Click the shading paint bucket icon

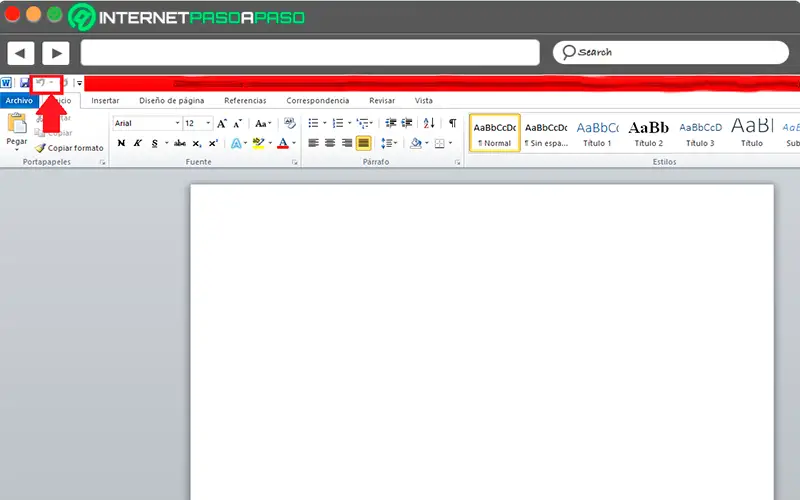point(416,143)
